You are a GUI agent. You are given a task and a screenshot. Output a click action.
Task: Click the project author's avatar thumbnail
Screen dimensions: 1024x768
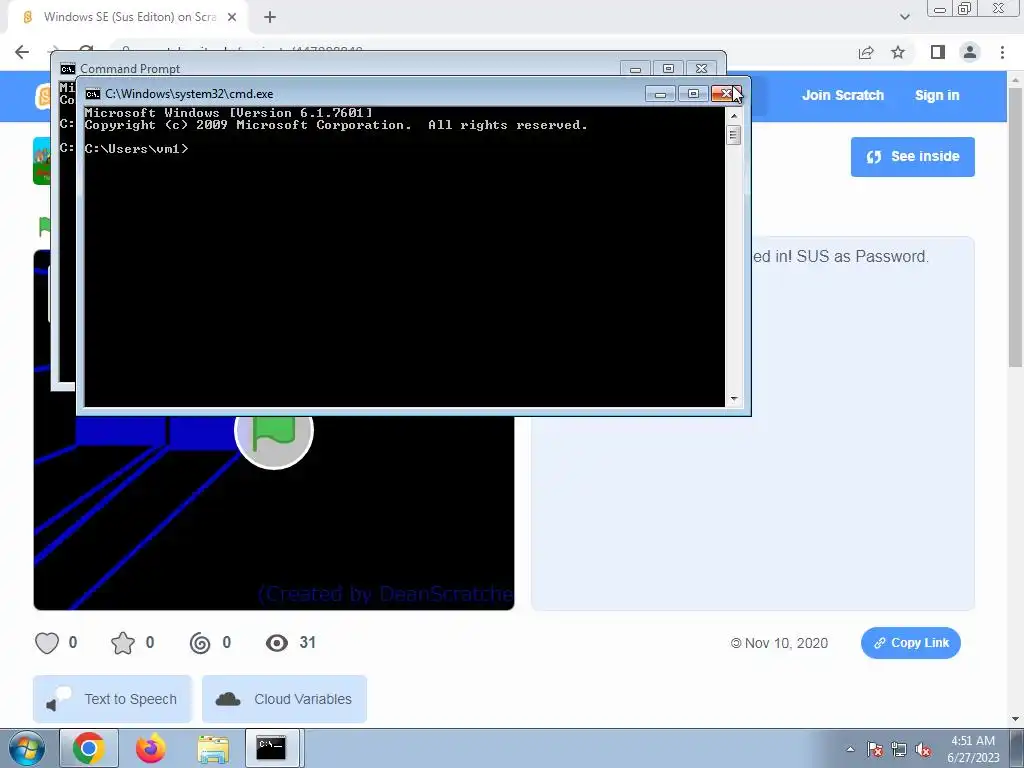pyautogui.click(x=41, y=161)
